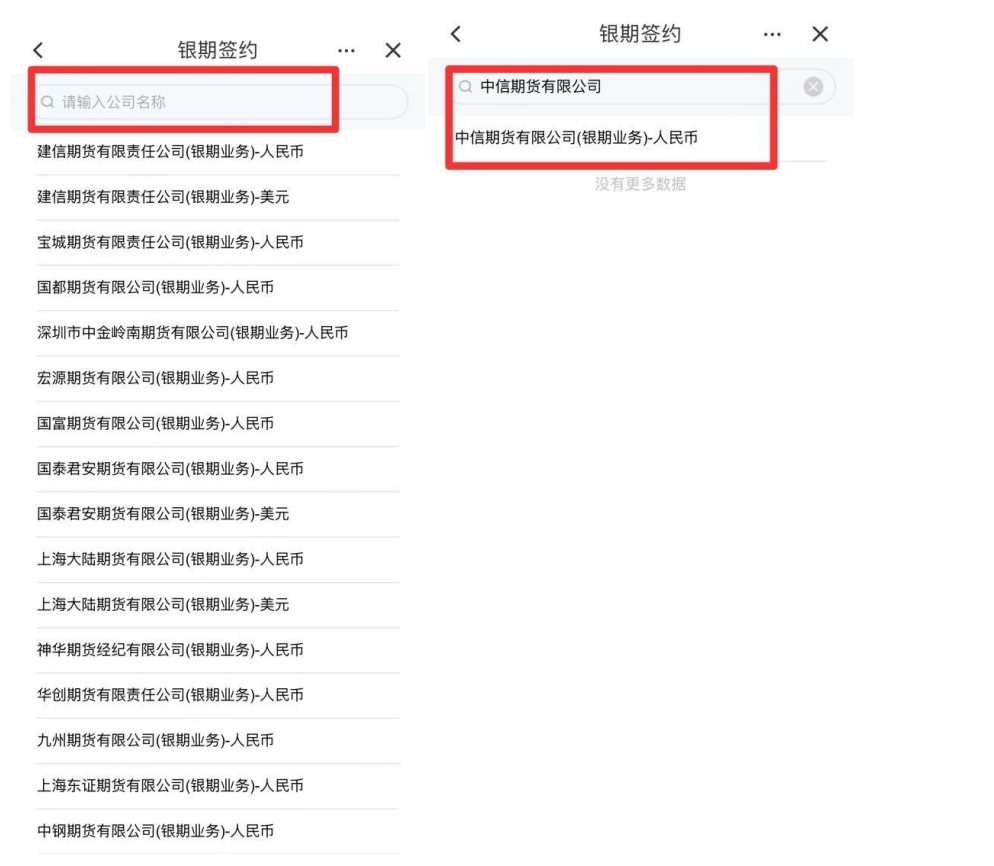The height and width of the screenshot is (866, 994).
Task: Go back using right screen's back arrow
Action: (456, 34)
